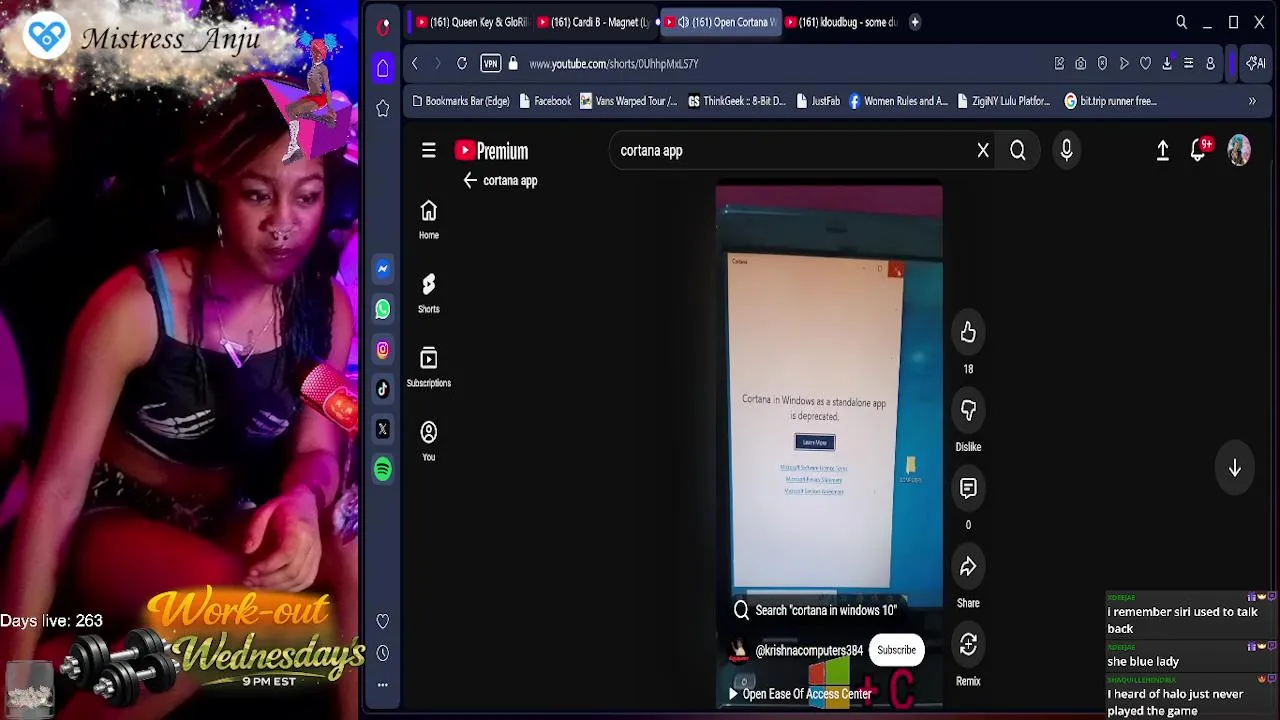Image resolution: width=1280 pixels, height=720 pixels.
Task: Click the sidebar star bookmarks icon
Action: 383,109
